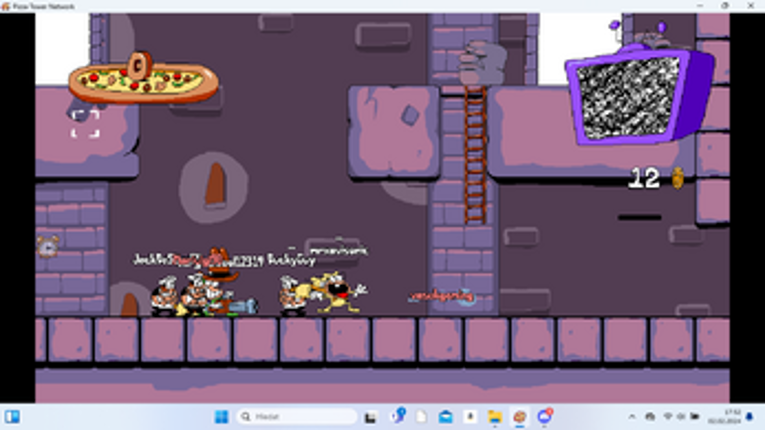Open the notification bell in the taskbar

[749, 417]
